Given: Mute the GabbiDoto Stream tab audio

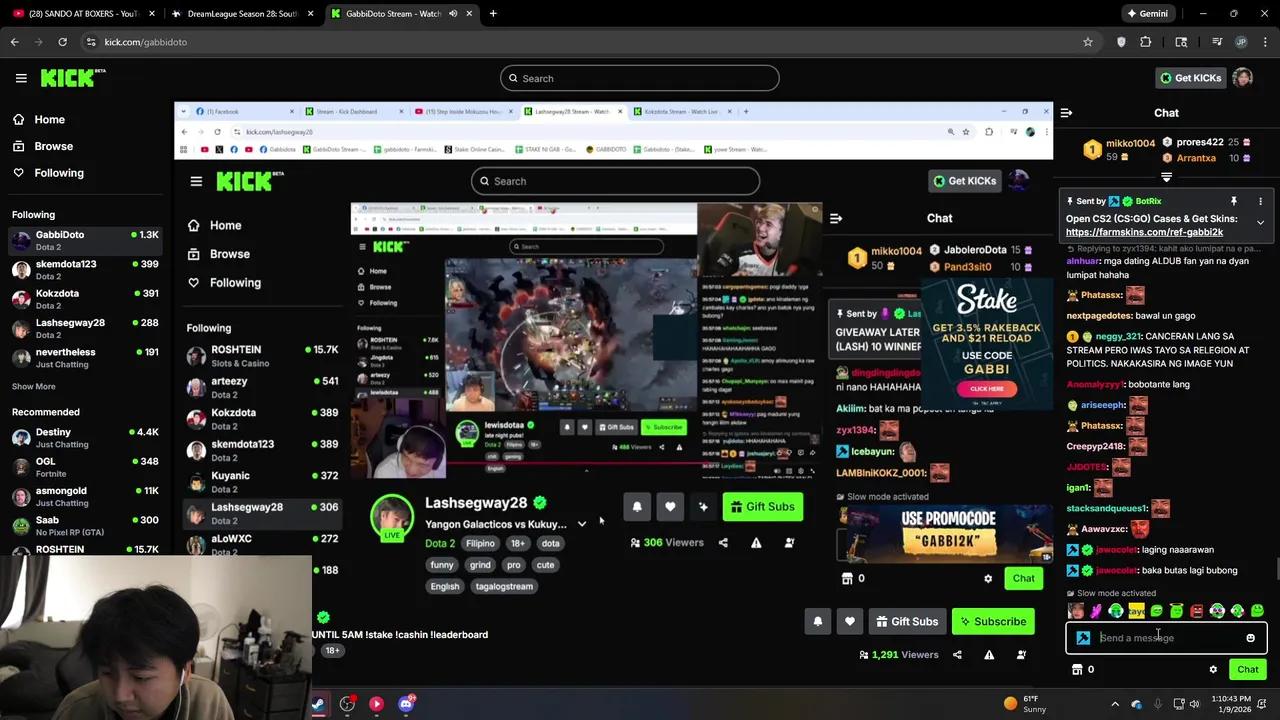Looking at the screenshot, I should (453, 14).
